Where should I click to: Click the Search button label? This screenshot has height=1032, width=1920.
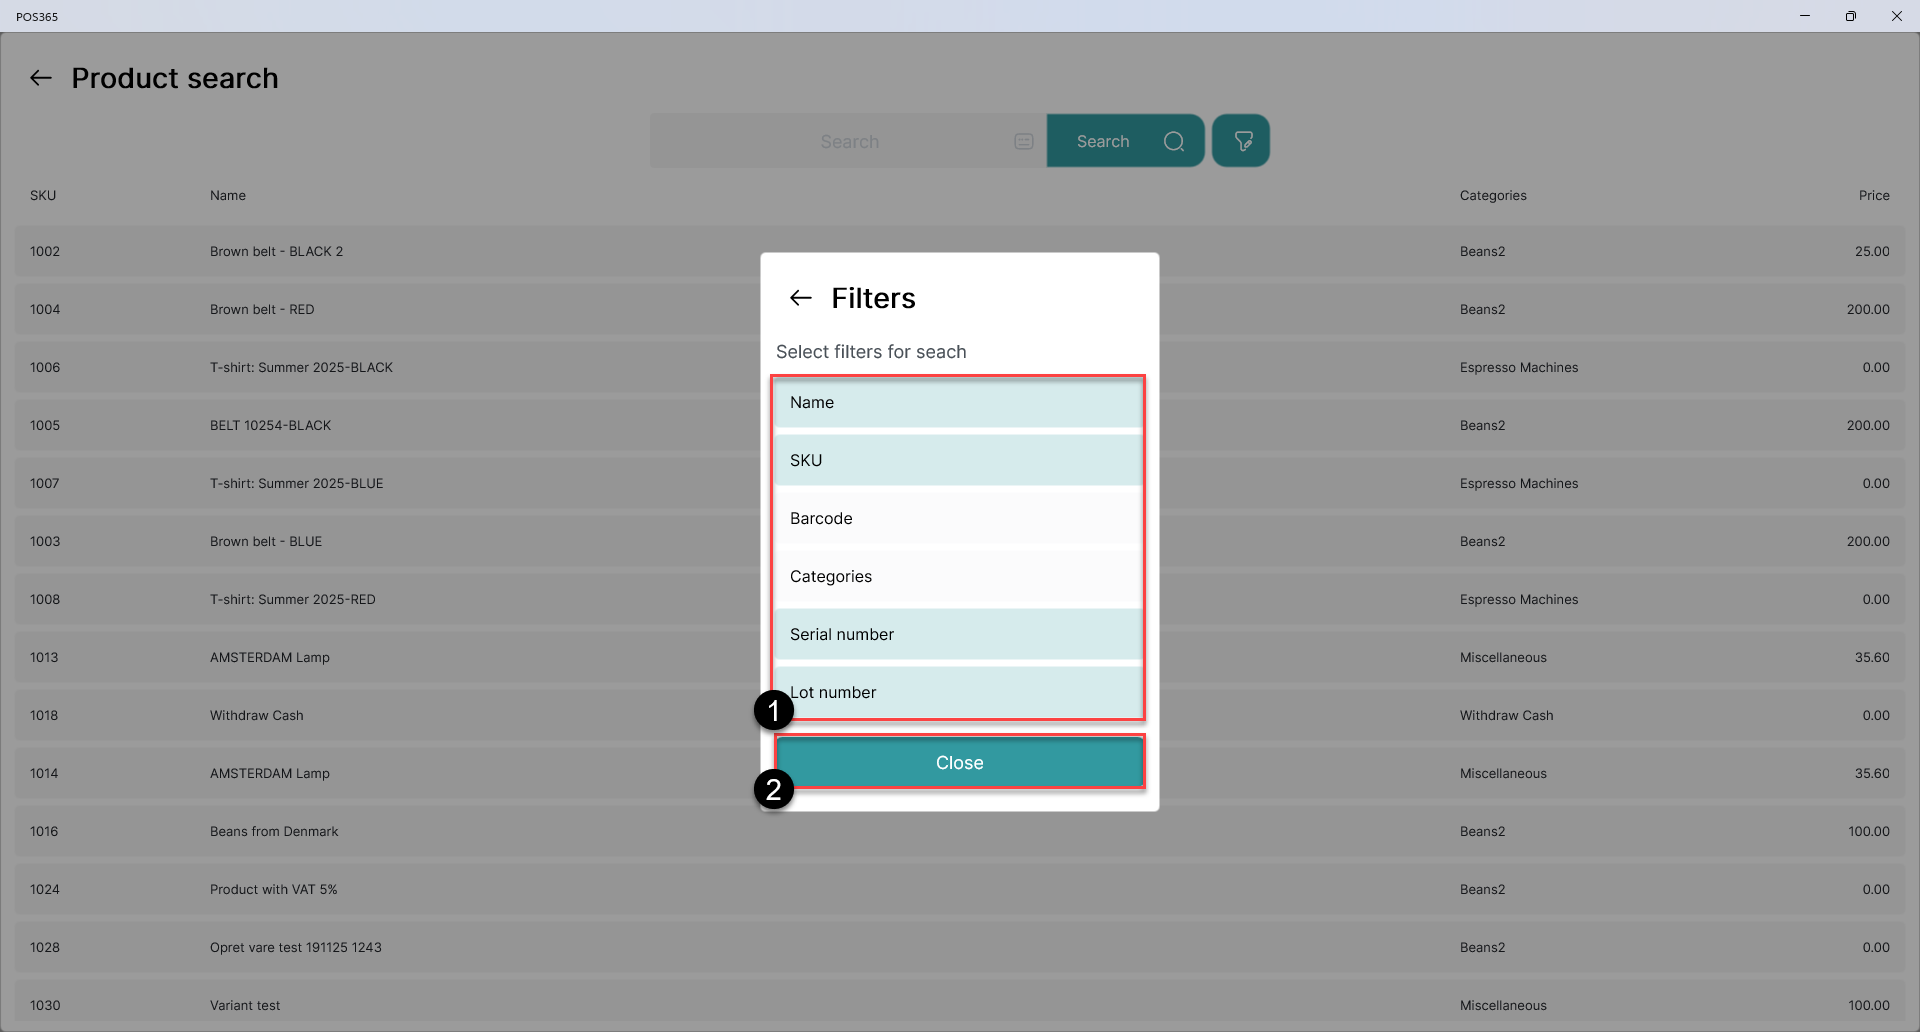point(1103,141)
